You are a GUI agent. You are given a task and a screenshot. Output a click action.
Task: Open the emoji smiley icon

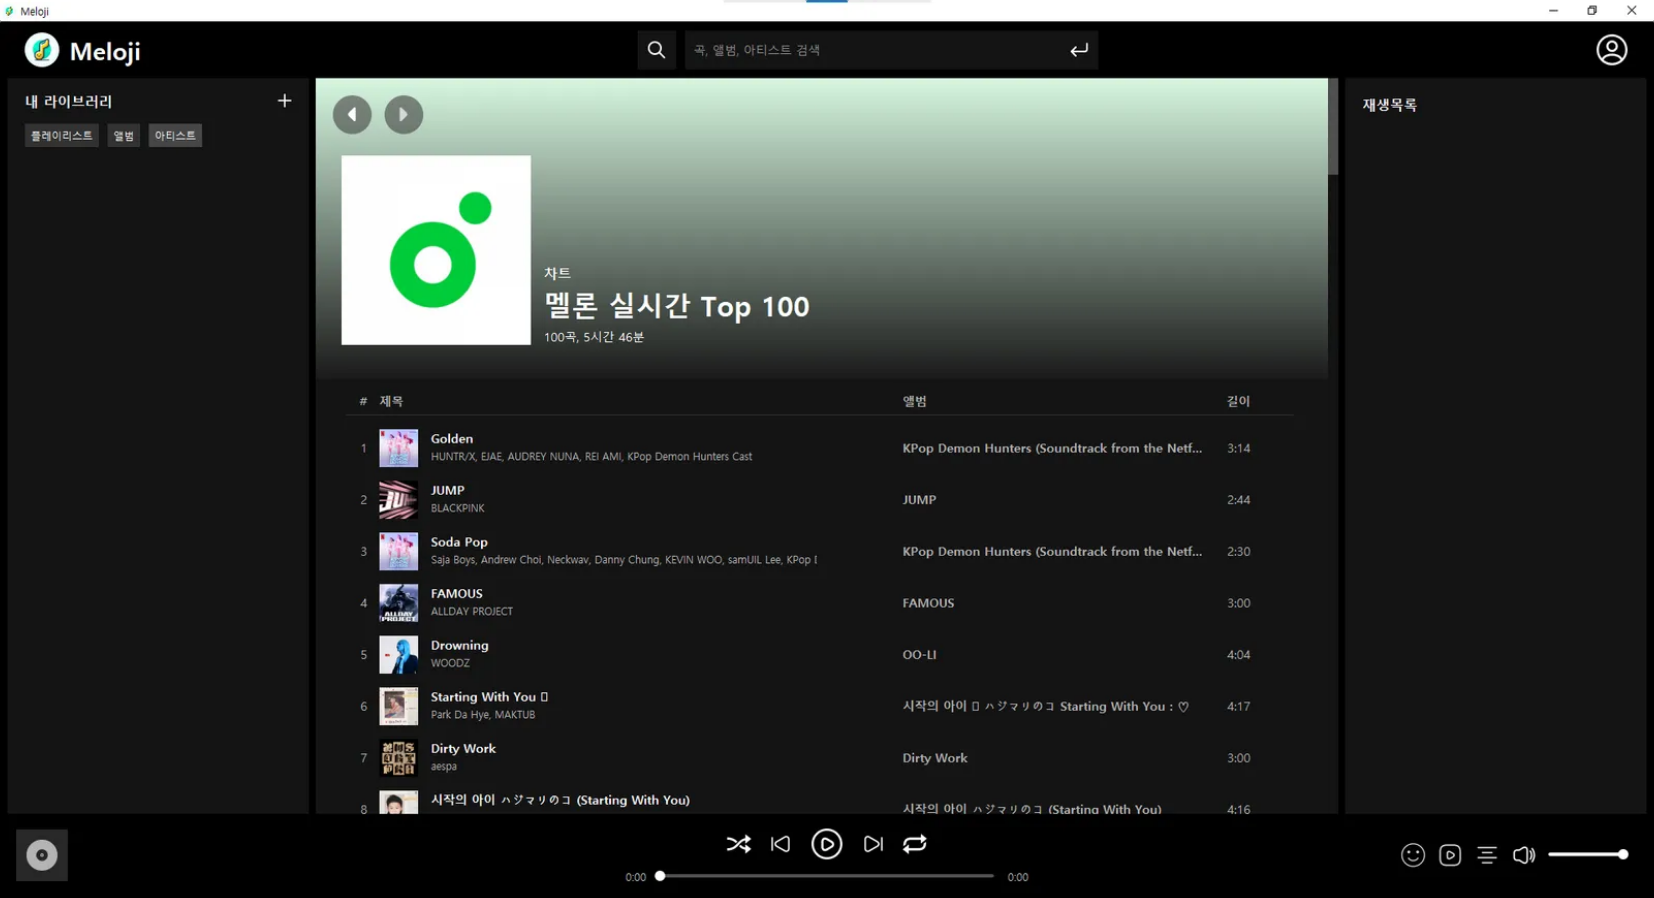click(x=1412, y=855)
